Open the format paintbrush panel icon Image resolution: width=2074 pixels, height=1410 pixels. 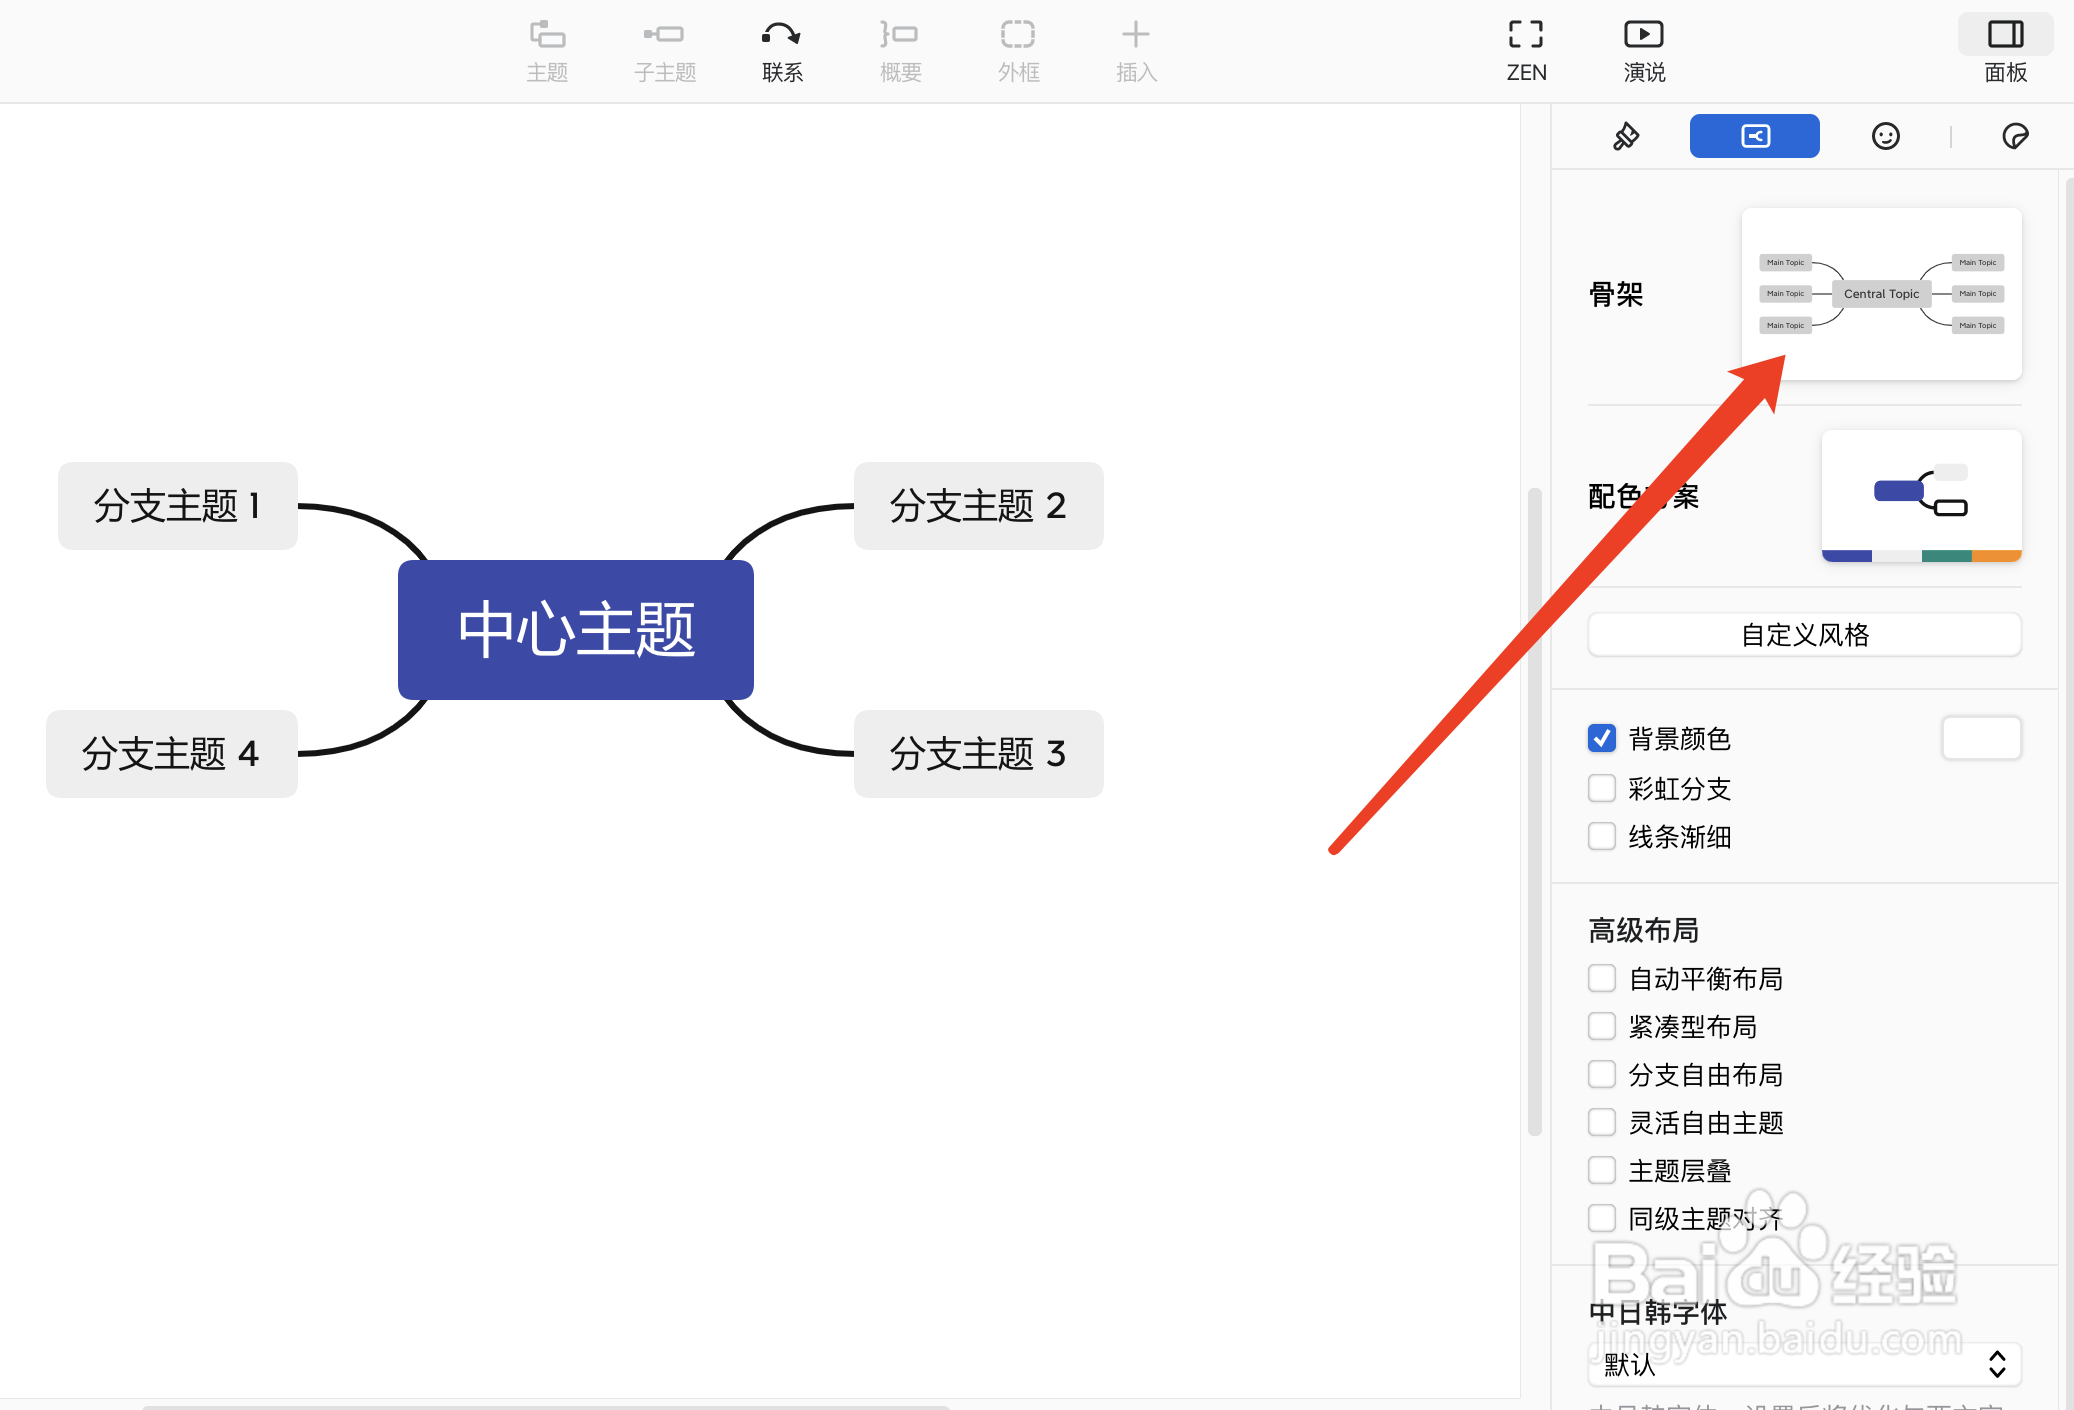pos(1625,136)
